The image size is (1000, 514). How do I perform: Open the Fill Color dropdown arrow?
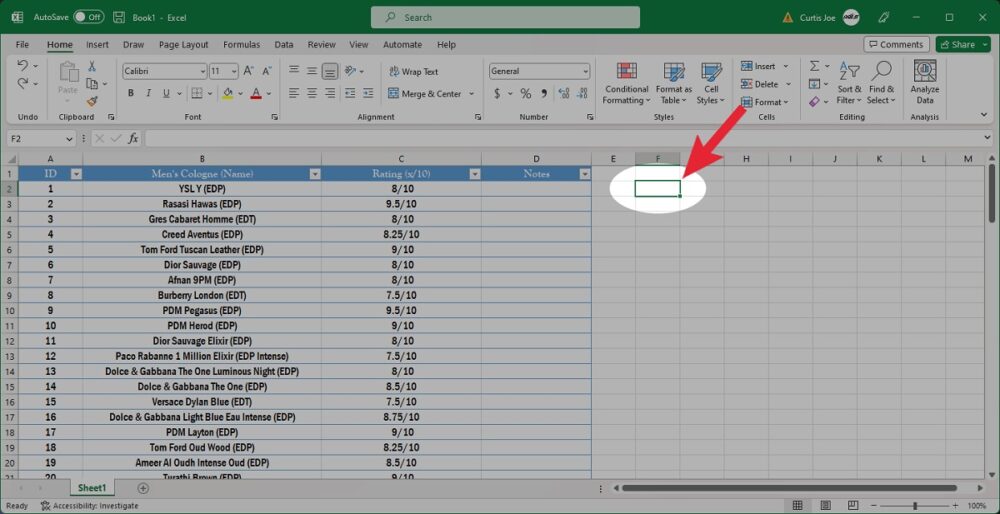[x=240, y=94]
